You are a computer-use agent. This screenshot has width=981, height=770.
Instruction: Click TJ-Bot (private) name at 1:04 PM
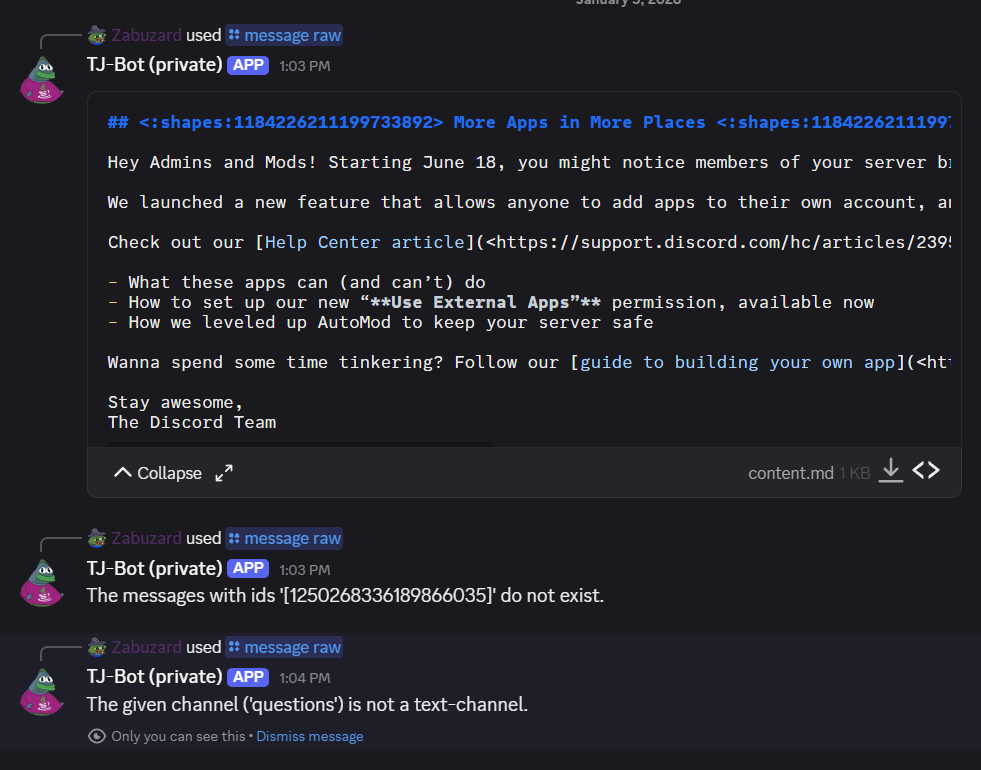(x=155, y=676)
